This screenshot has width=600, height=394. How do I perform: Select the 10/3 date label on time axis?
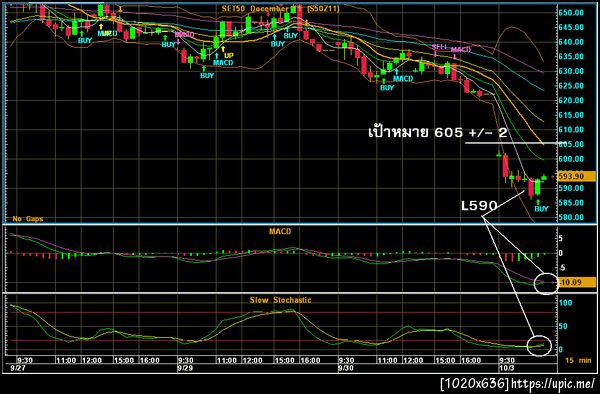(x=507, y=368)
